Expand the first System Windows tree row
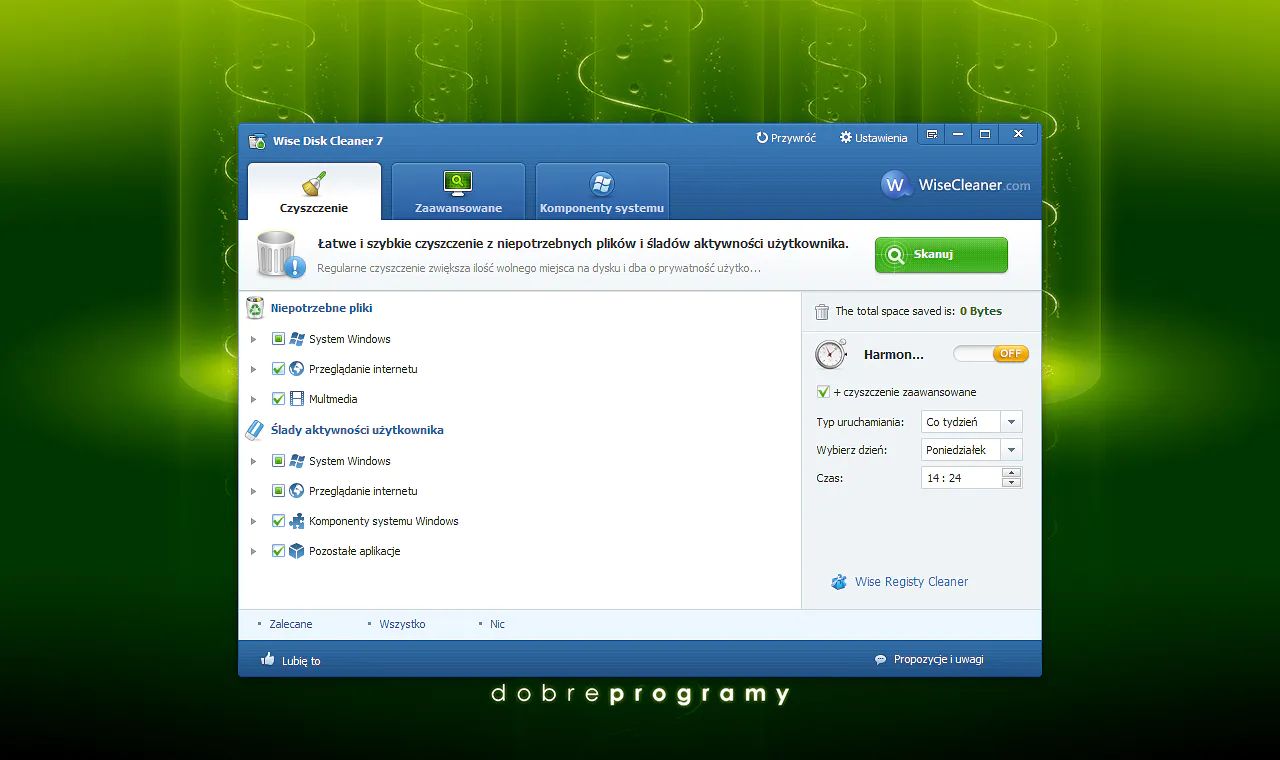This screenshot has height=760, width=1280. pos(254,339)
